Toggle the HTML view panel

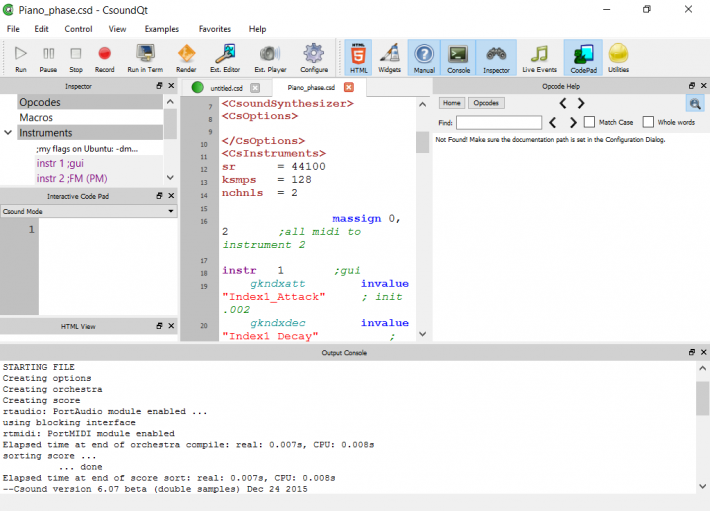click(358, 58)
